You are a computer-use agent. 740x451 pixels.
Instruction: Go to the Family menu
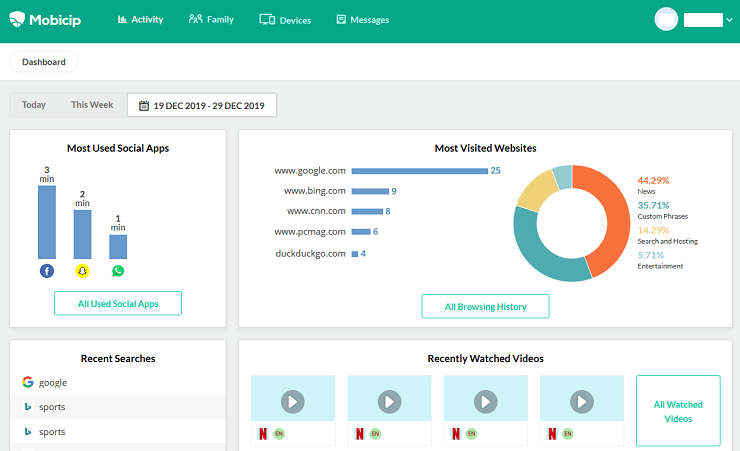(211, 19)
